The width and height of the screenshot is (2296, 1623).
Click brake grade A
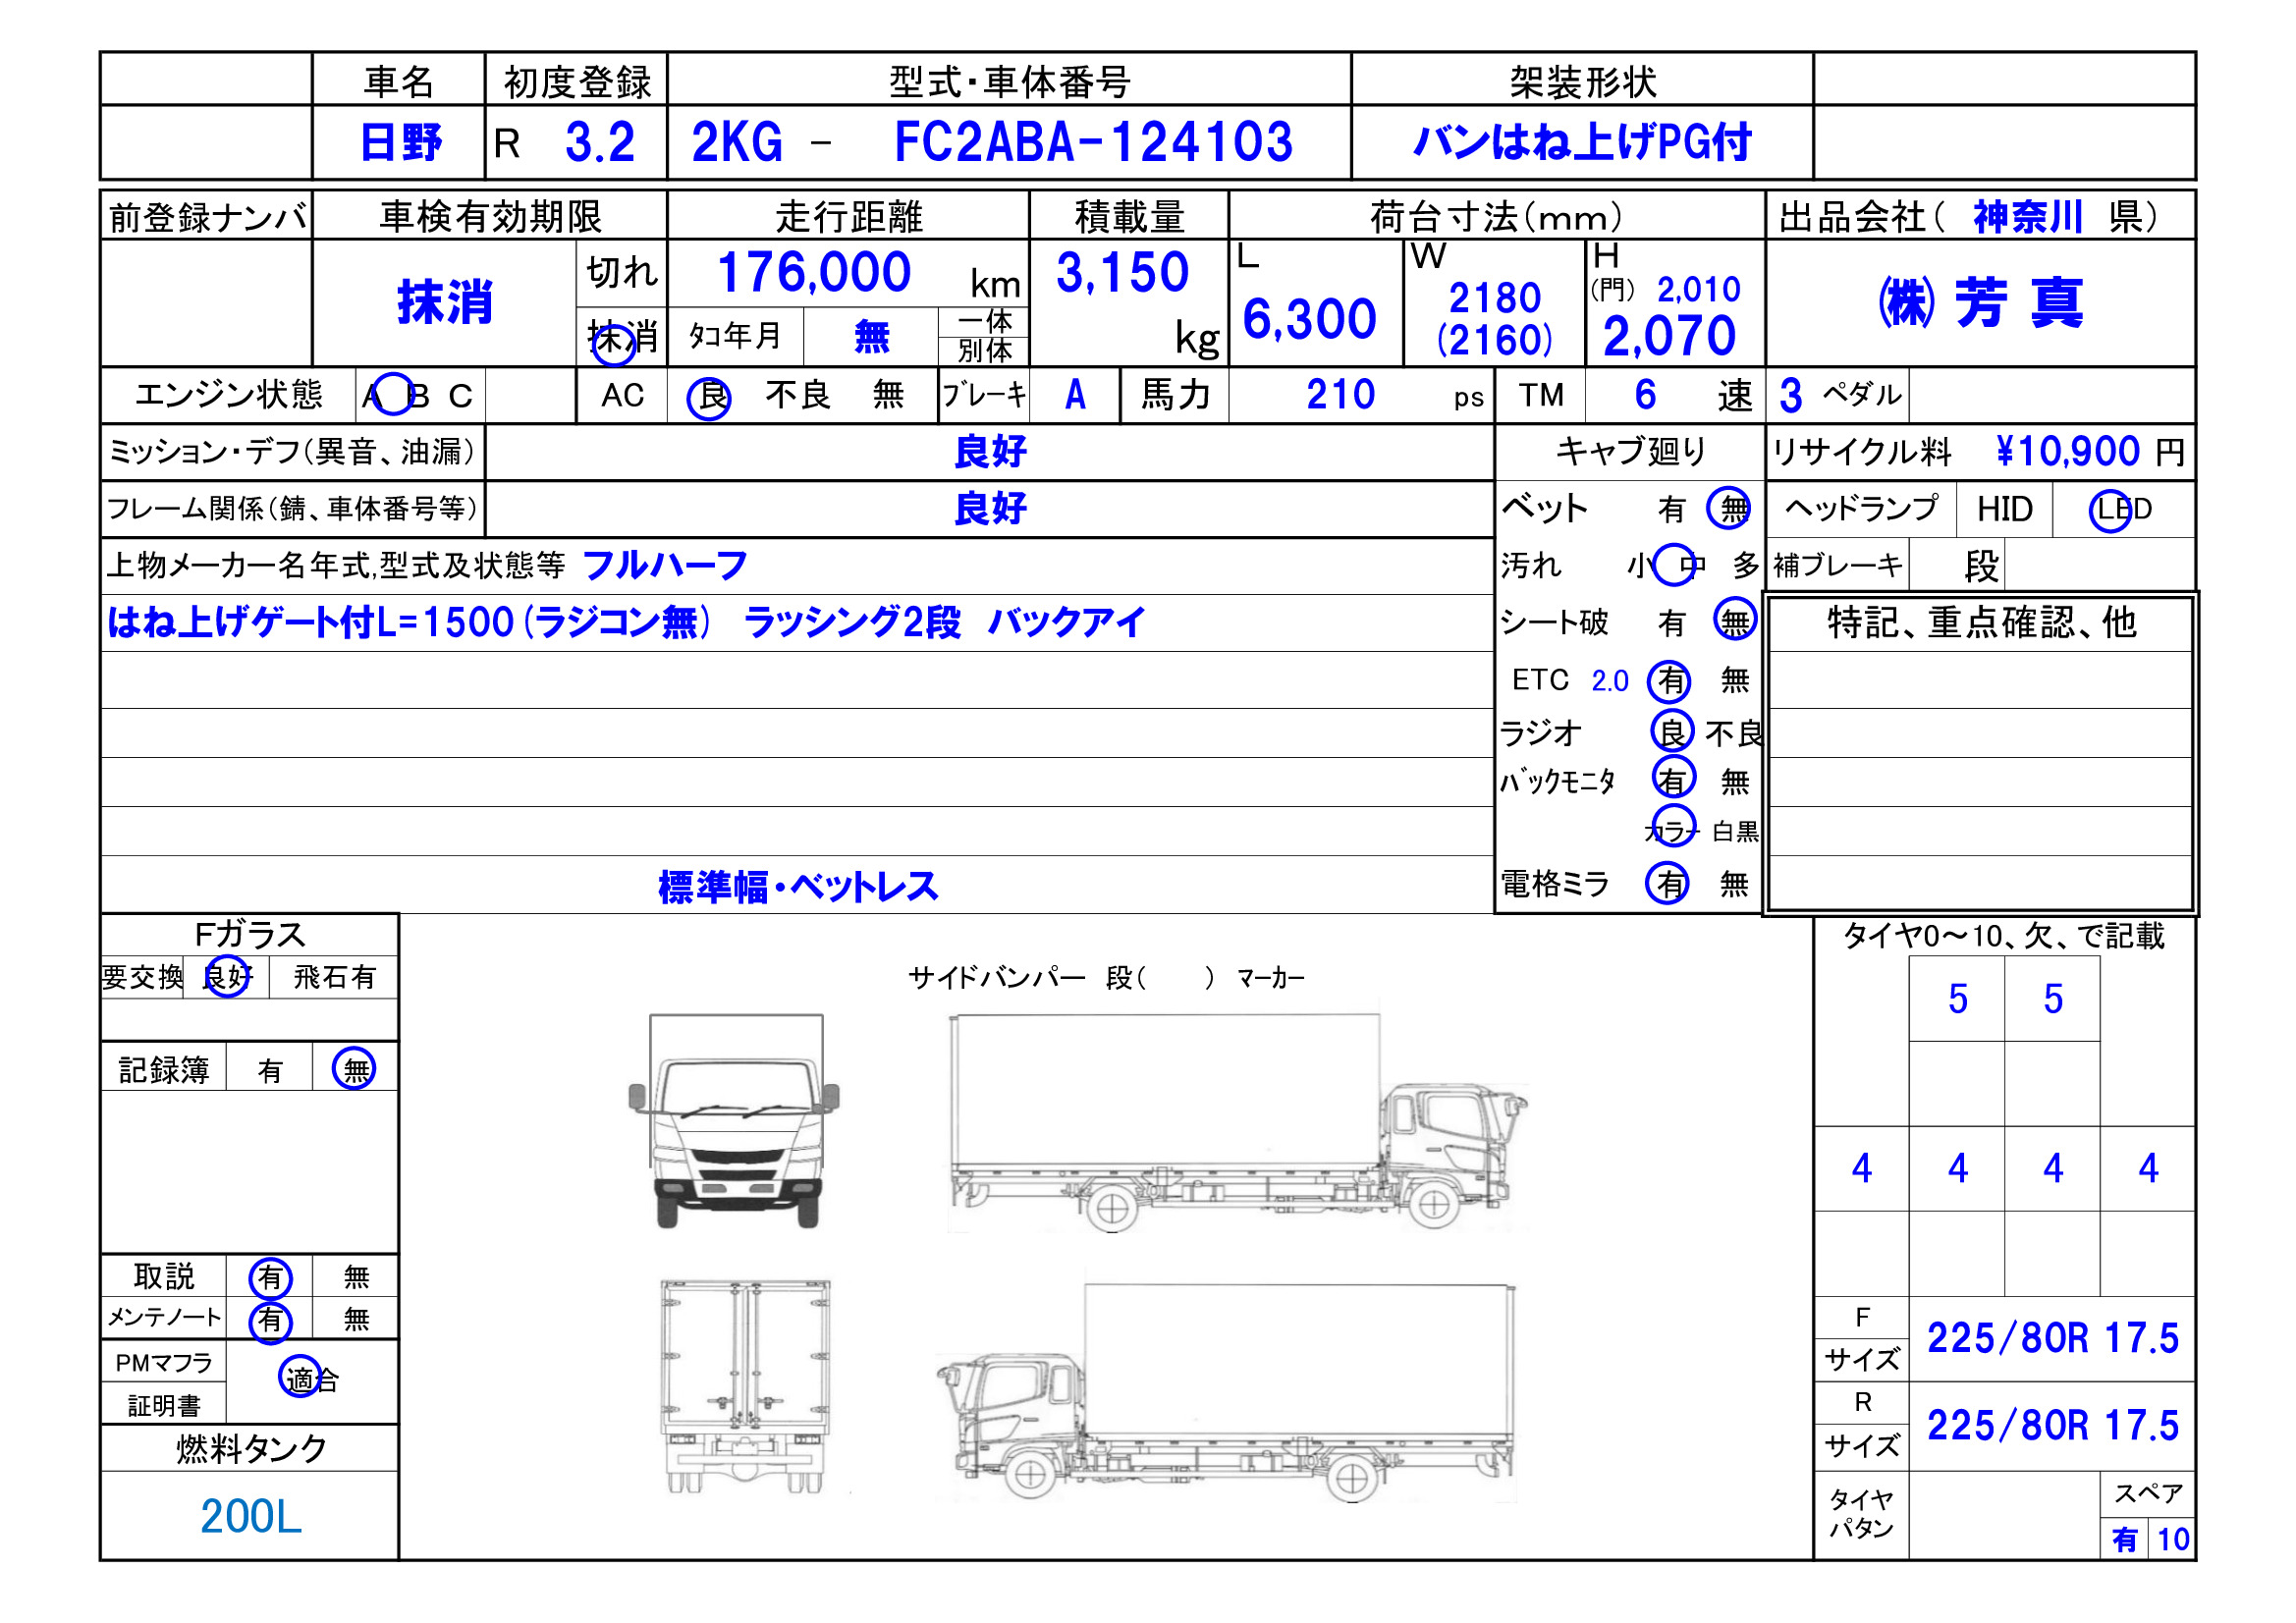(x=1075, y=395)
